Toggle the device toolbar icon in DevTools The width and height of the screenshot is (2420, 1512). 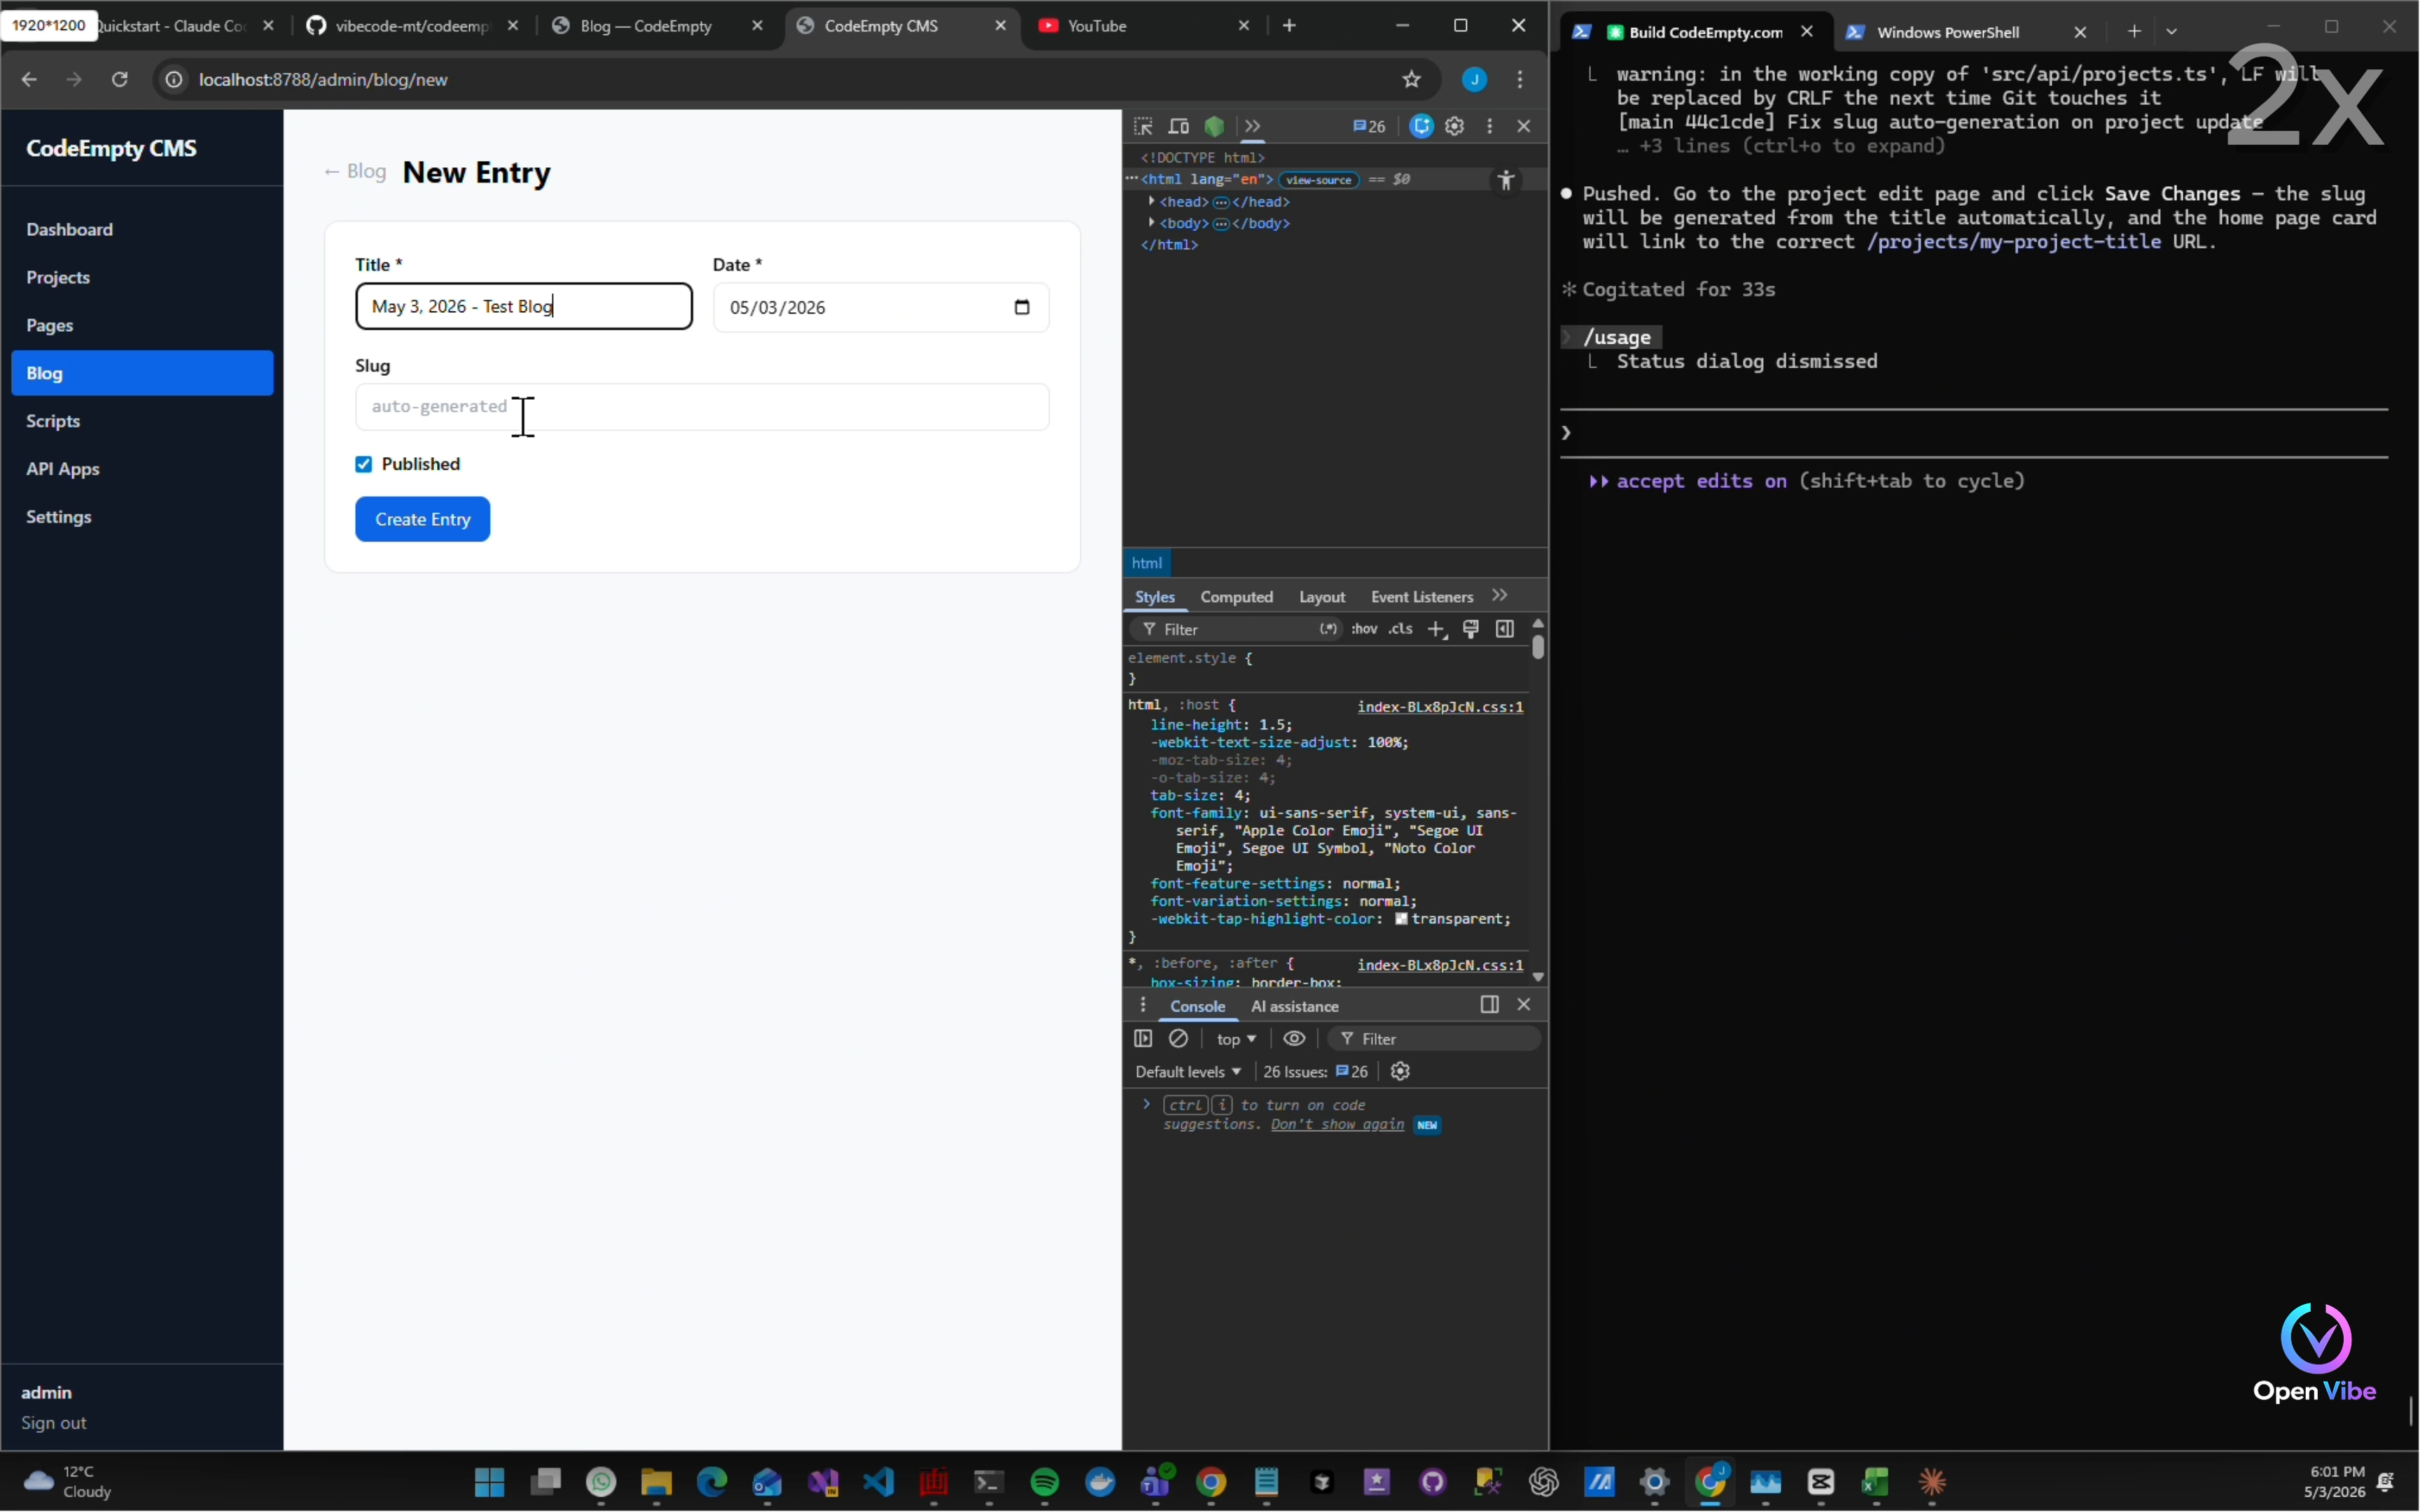click(x=1179, y=126)
